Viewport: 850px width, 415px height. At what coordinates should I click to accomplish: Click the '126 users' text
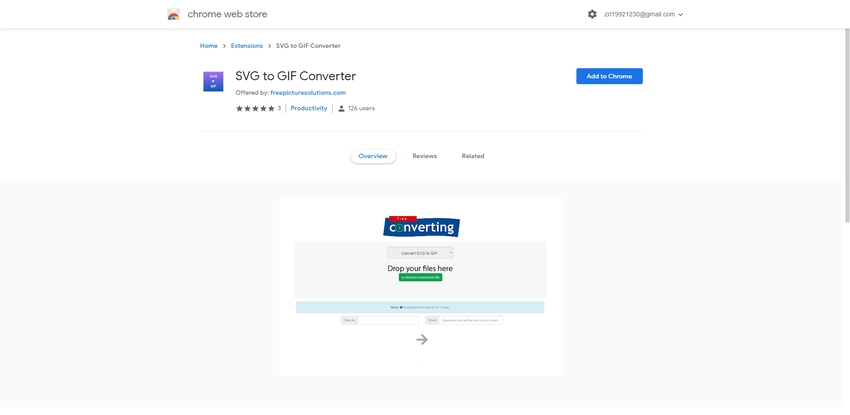coord(361,108)
